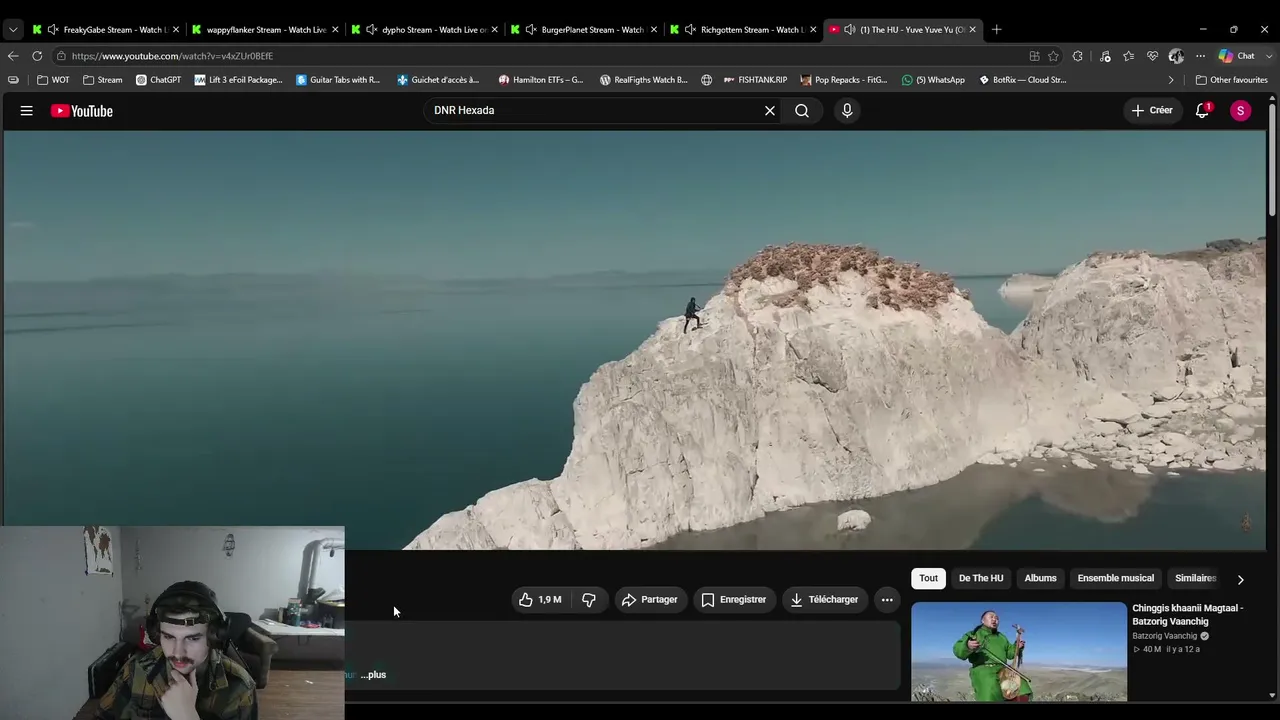This screenshot has height=720, width=1280.
Task: Select the Ensemble musical chip
Action: click(1116, 578)
